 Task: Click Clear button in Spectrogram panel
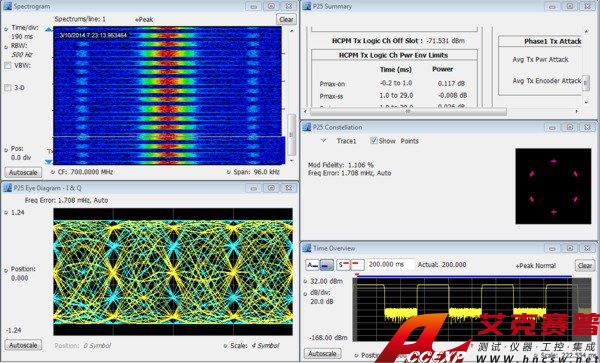click(x=286, y=20)
